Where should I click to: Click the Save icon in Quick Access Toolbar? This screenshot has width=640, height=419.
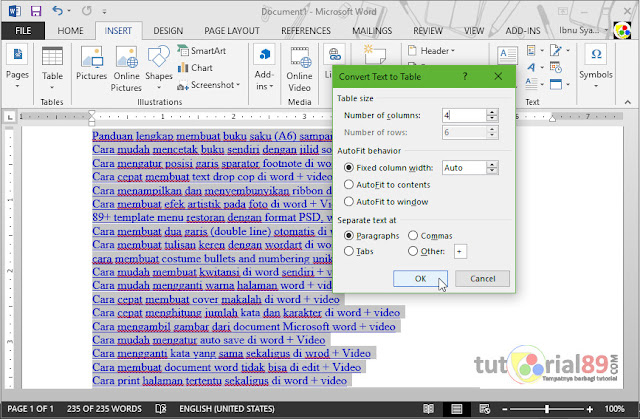click(36, 11)
